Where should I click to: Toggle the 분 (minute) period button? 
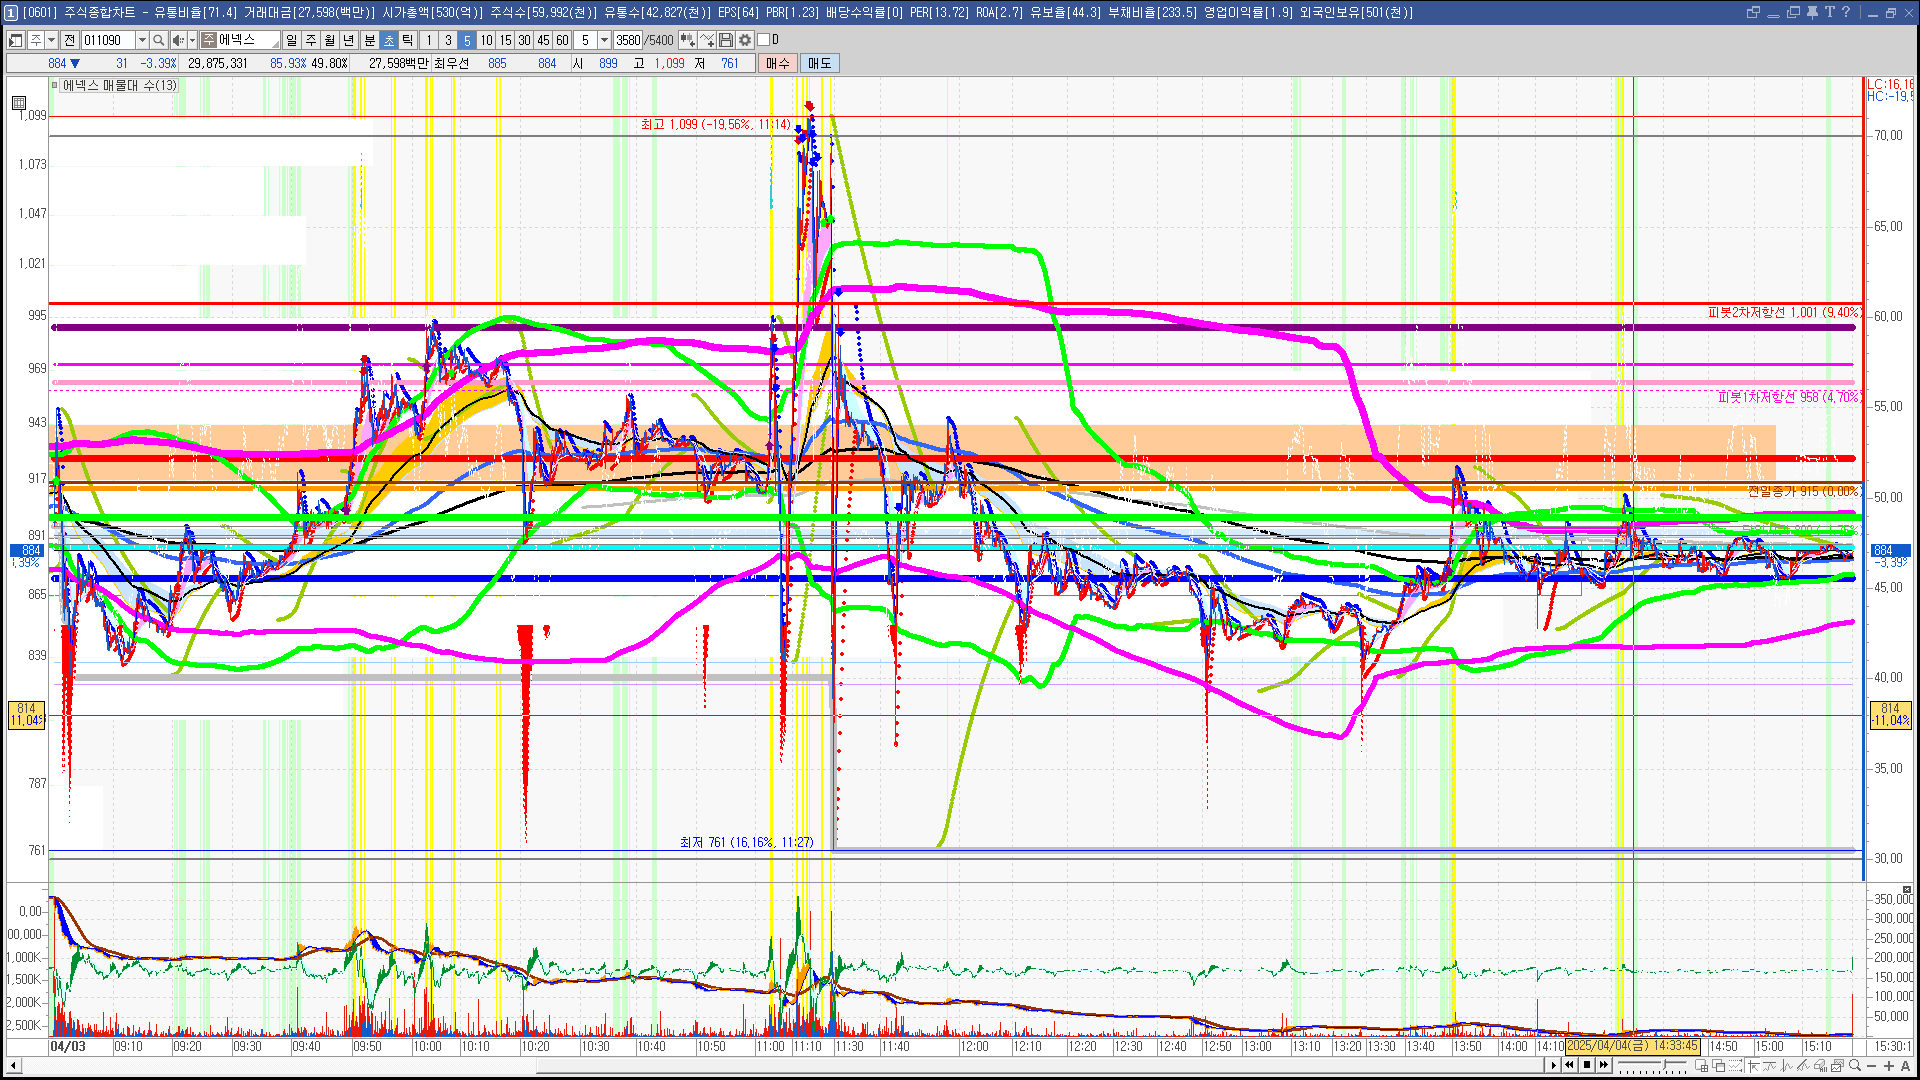(369, 40)
